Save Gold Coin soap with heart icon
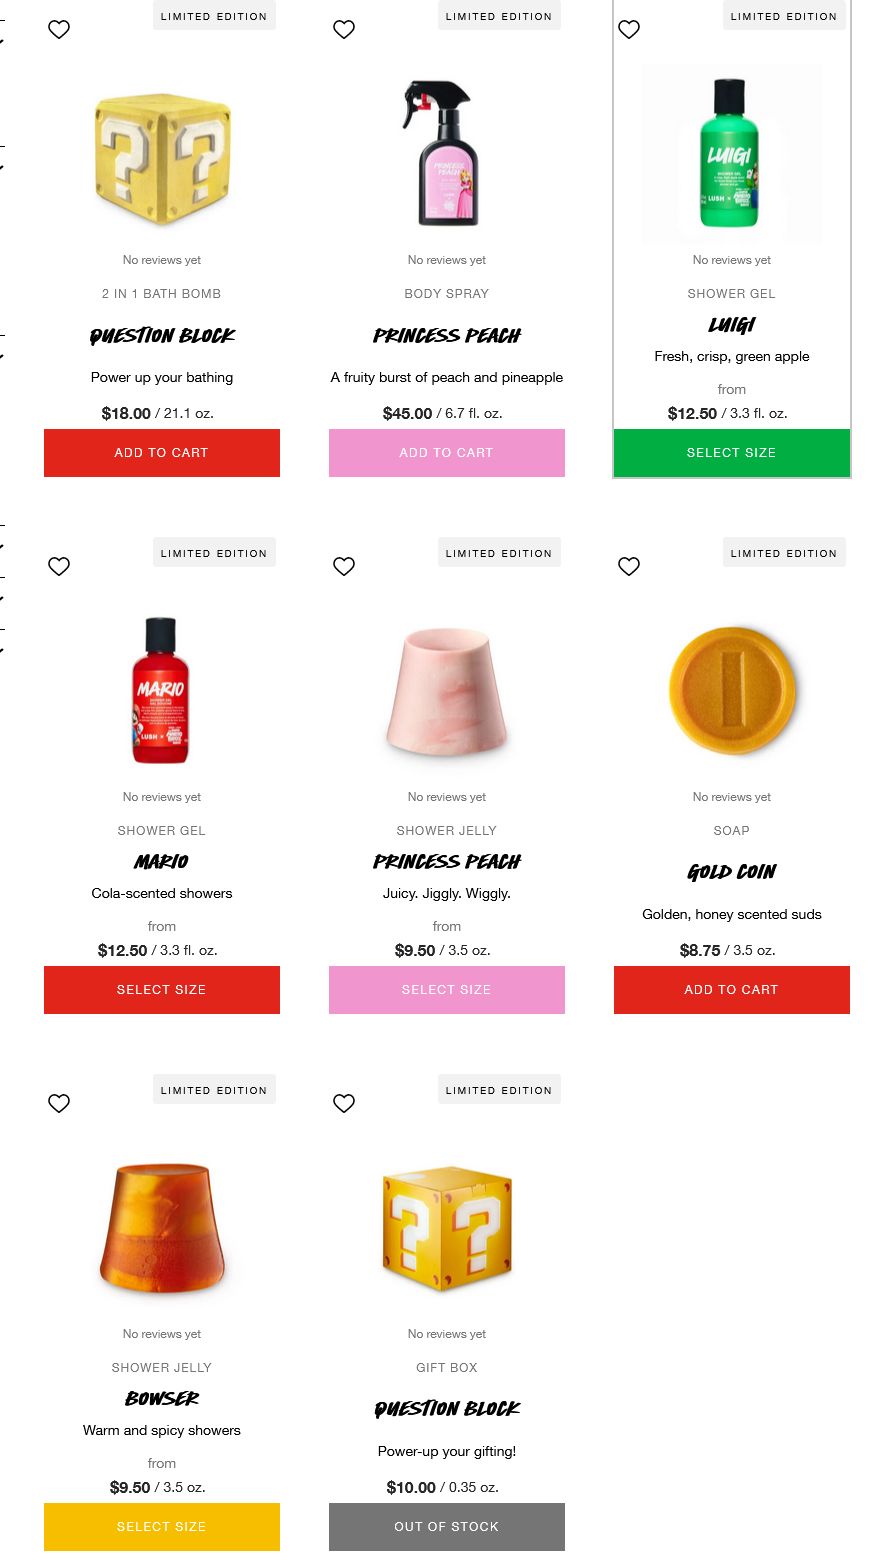The height and width of the screenshot is (1560, 882). [629, 567]
